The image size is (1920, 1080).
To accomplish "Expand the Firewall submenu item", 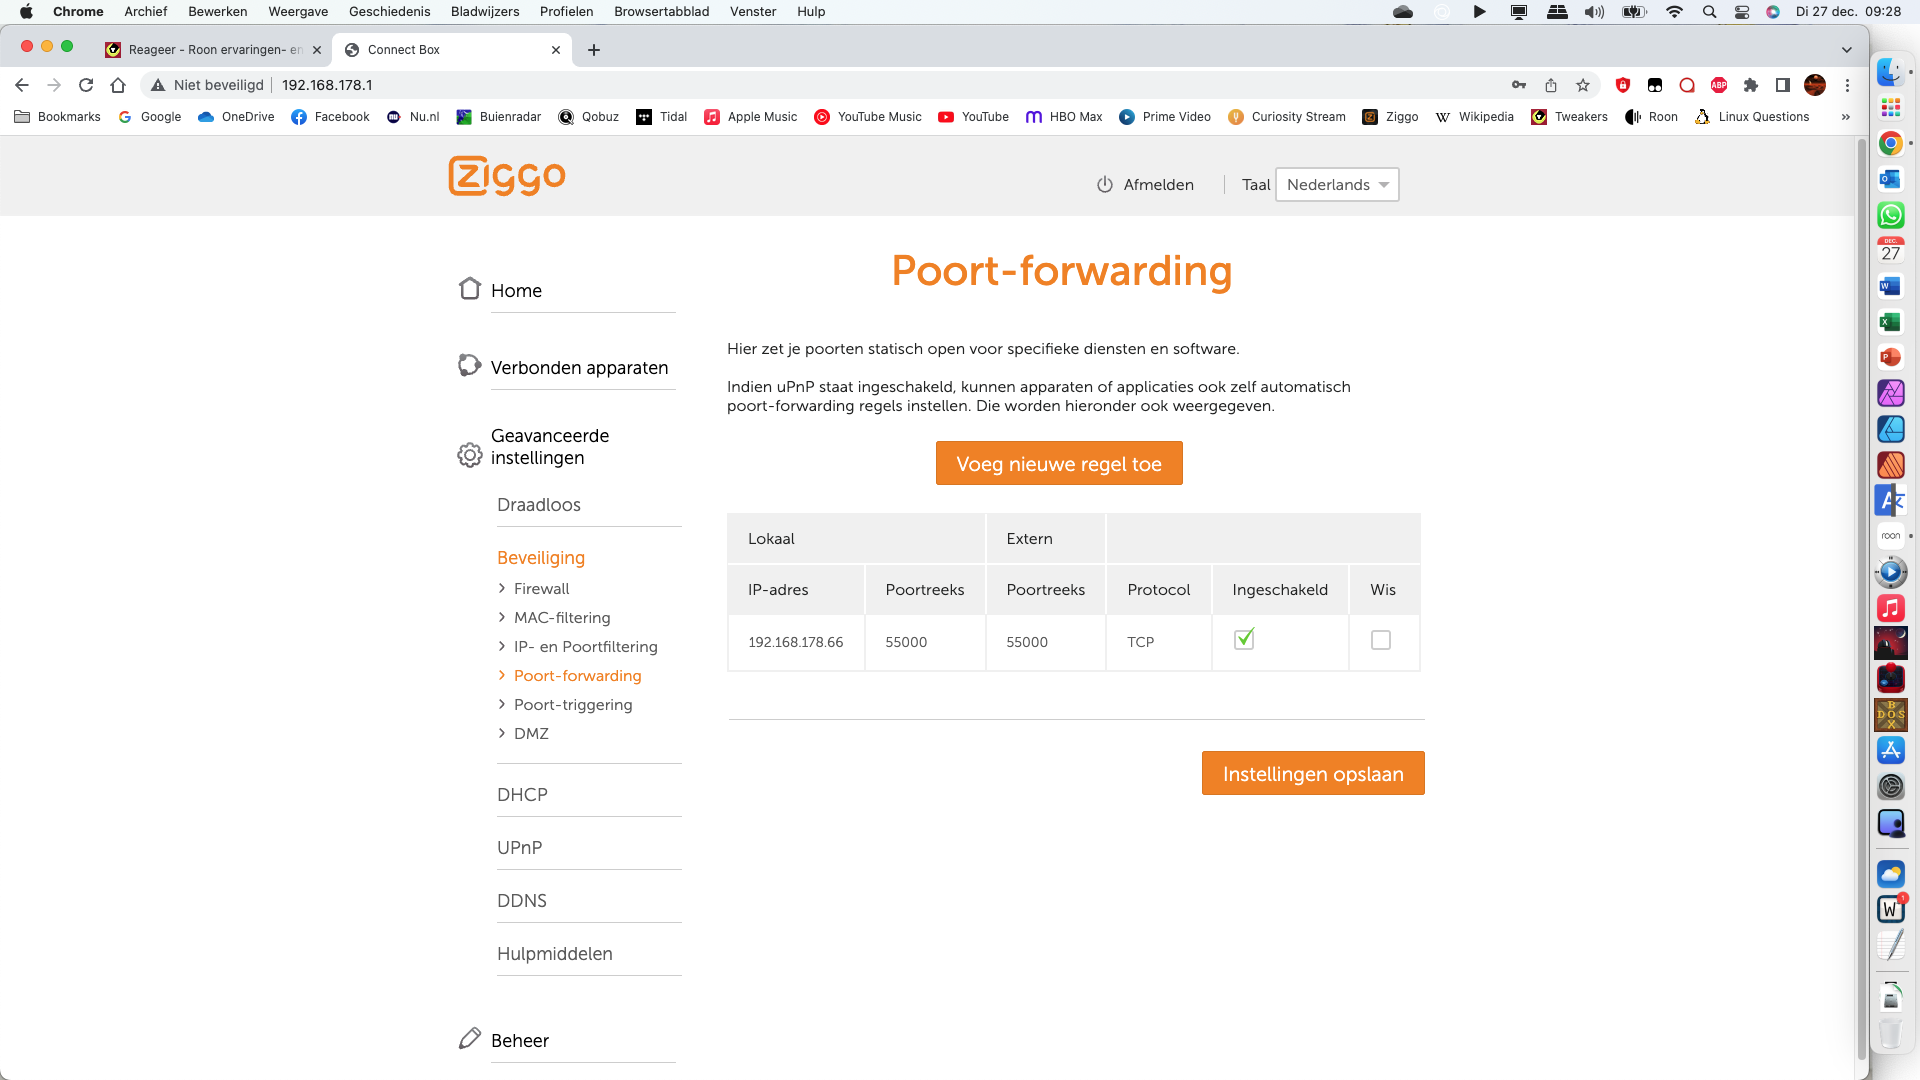I will click(541, 589).
